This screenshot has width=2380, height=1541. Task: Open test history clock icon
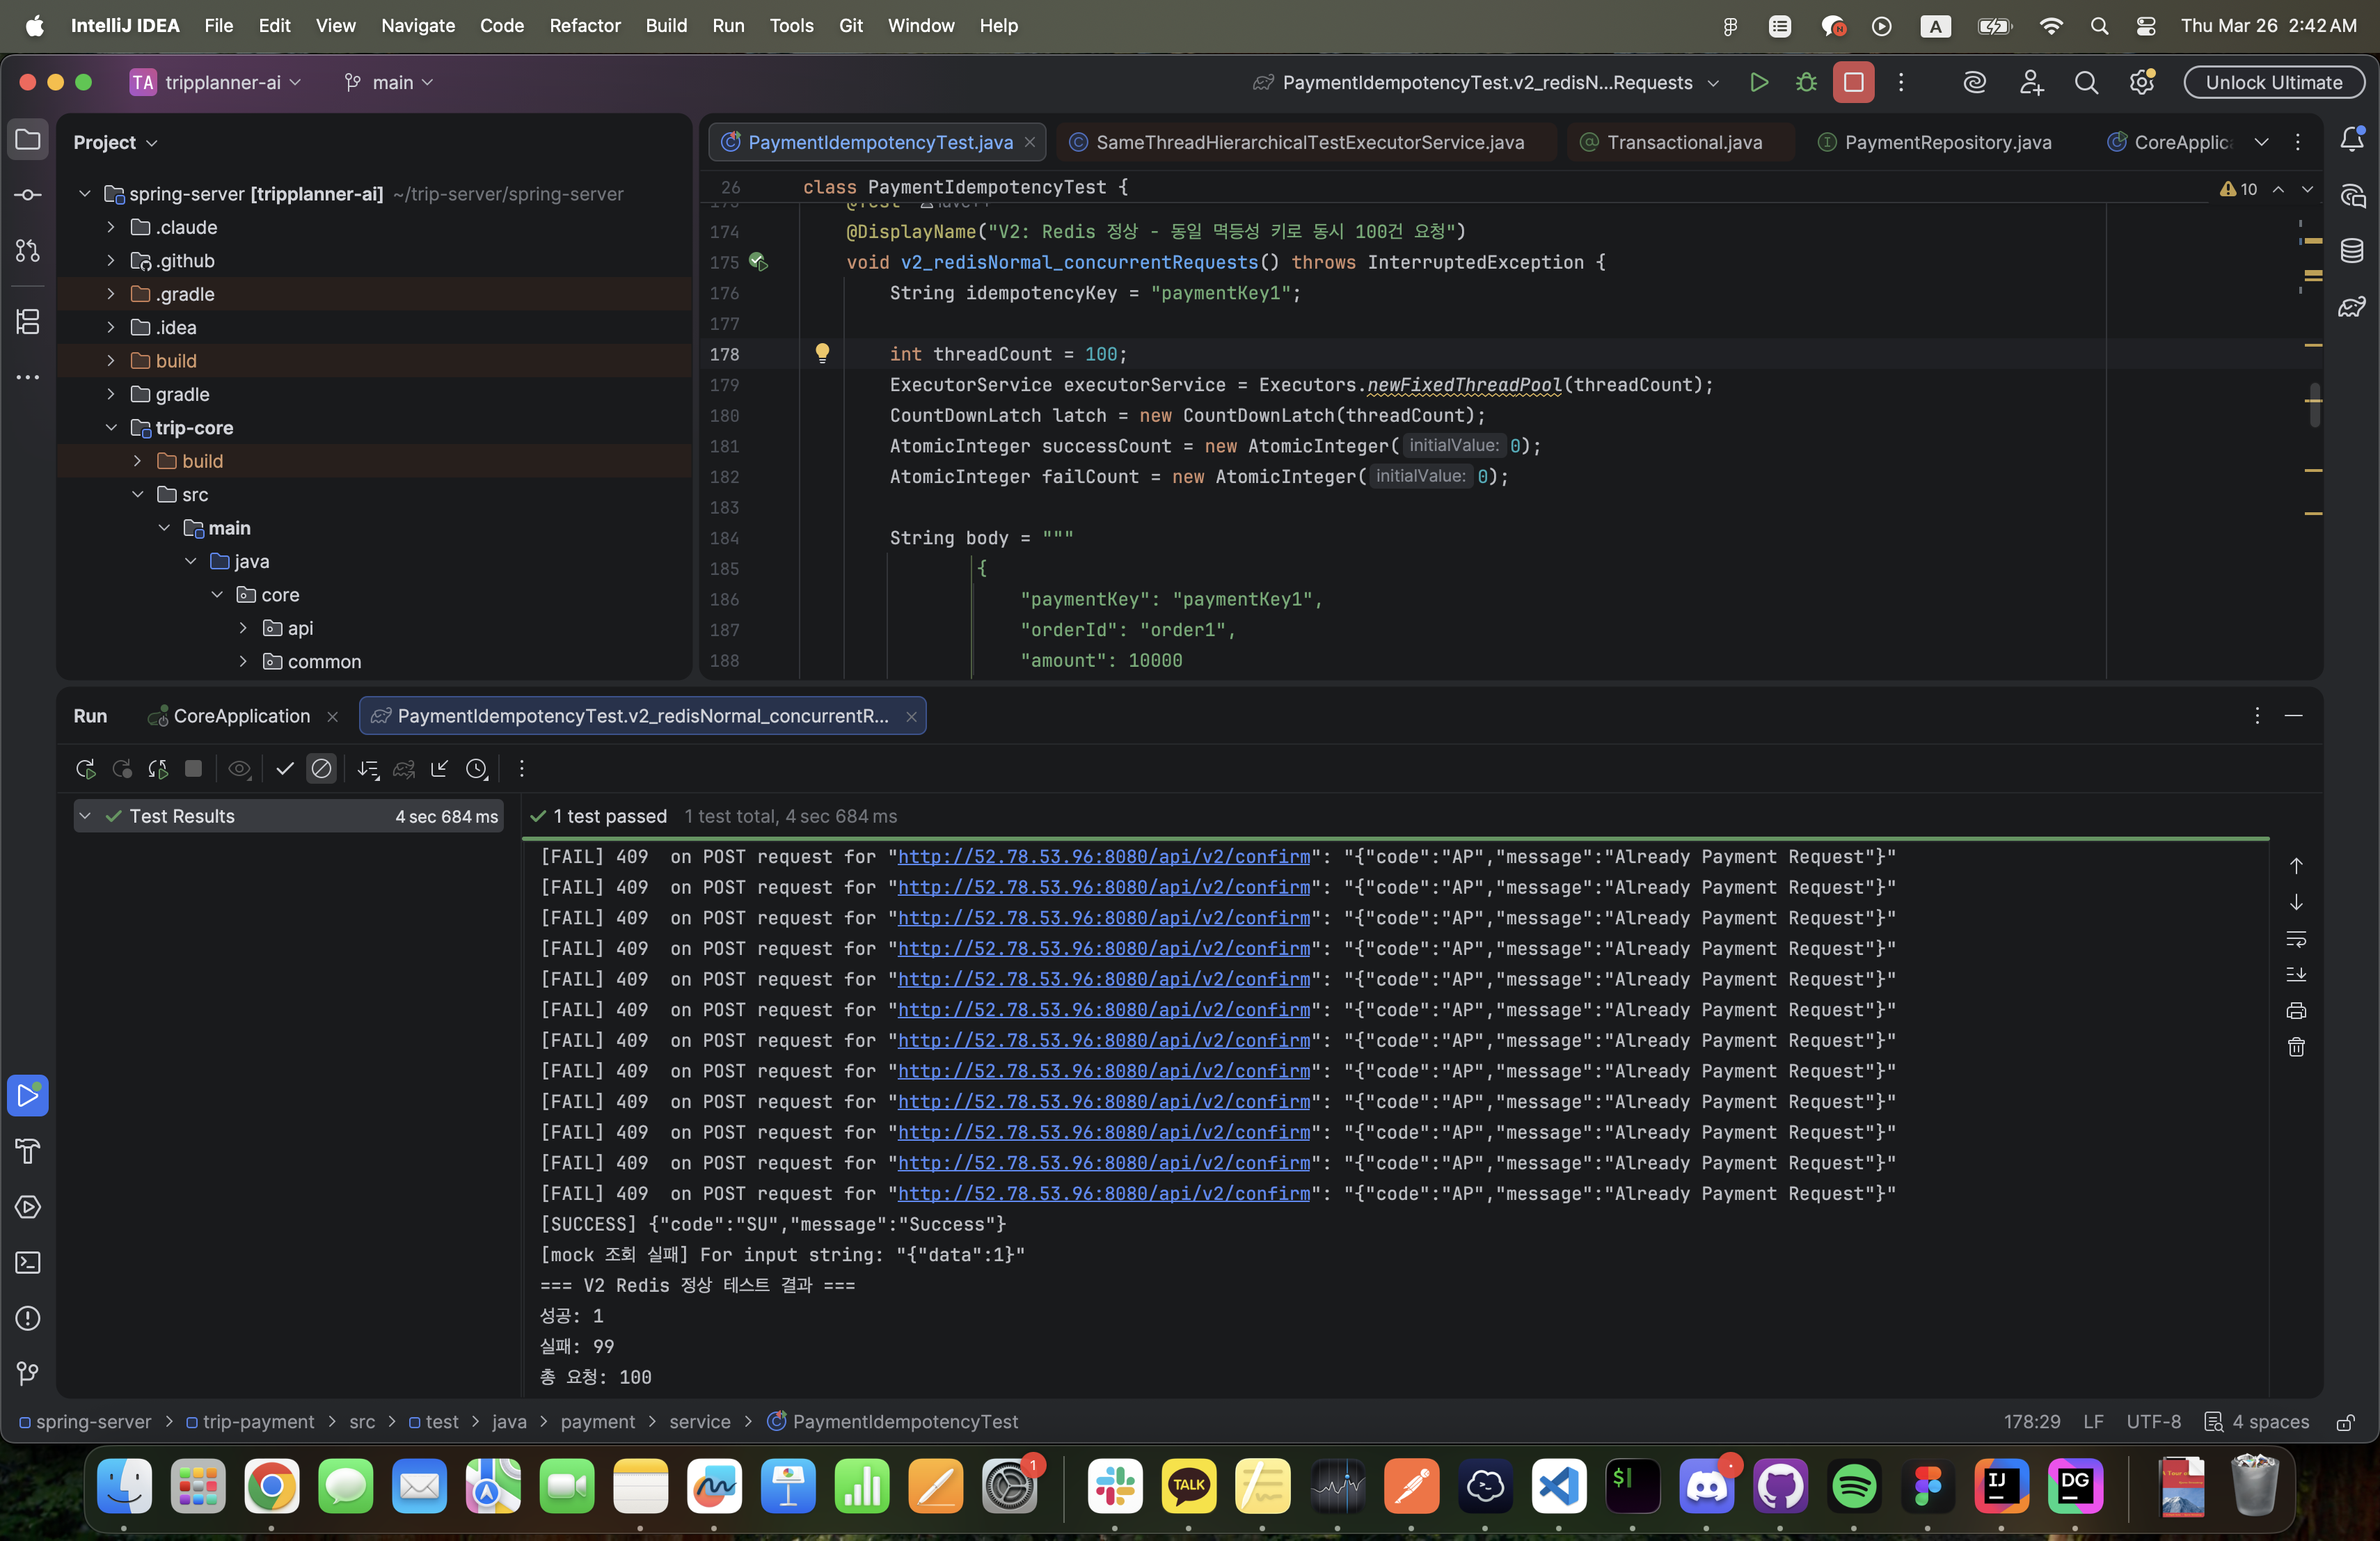[477, 769]
